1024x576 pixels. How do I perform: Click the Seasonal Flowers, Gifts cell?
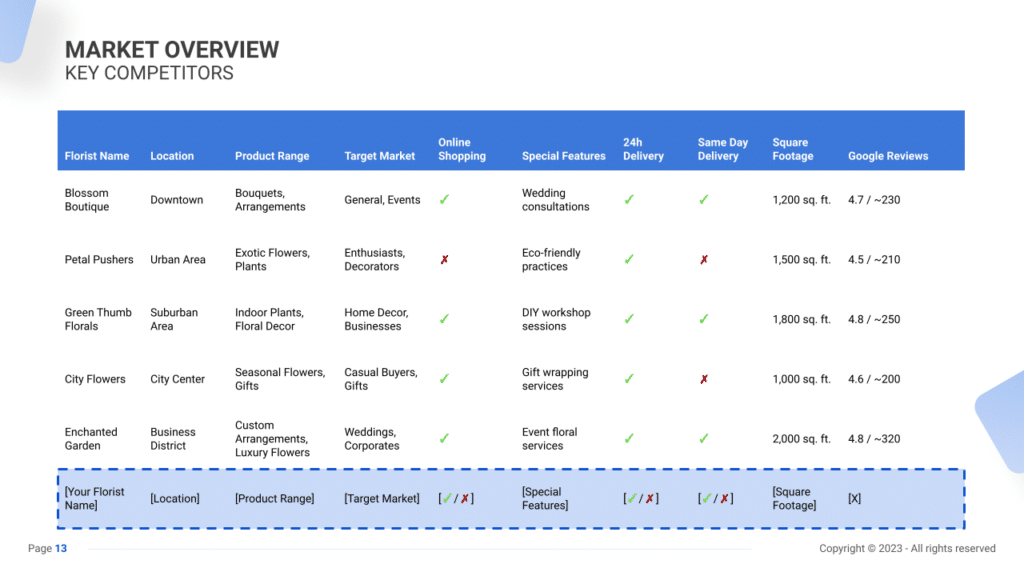pos(280,379)
